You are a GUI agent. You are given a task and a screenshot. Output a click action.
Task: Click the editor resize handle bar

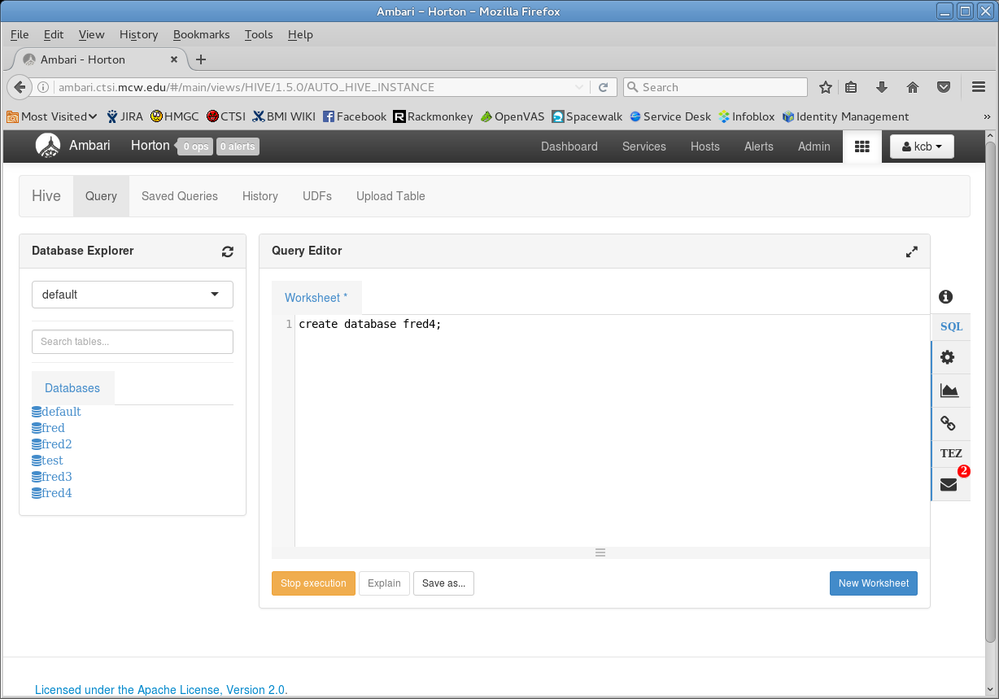tap(600, 552)
